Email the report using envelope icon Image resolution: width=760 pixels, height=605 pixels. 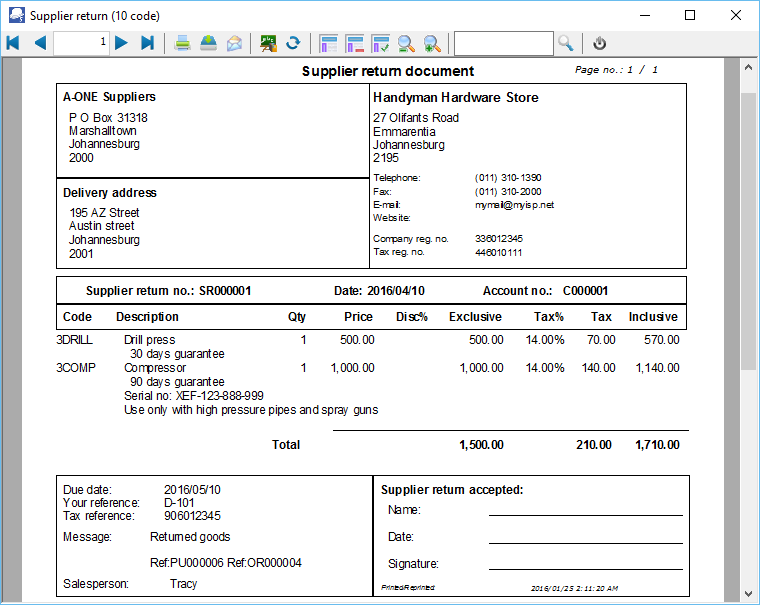coord(234,43)
